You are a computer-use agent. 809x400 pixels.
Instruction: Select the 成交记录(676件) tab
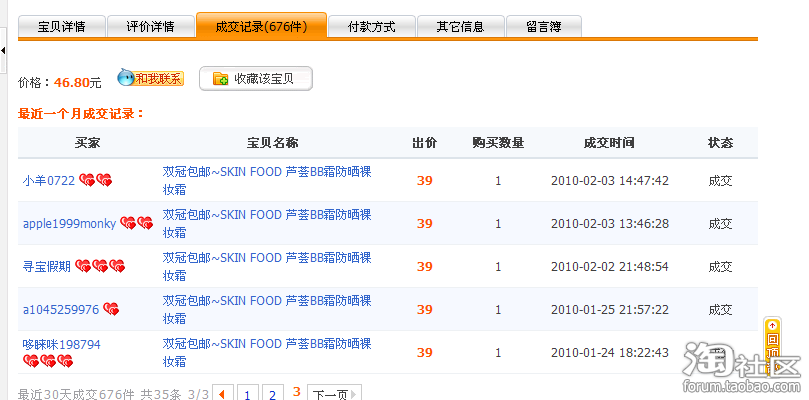pyautogui.click(x=261, y=27)
